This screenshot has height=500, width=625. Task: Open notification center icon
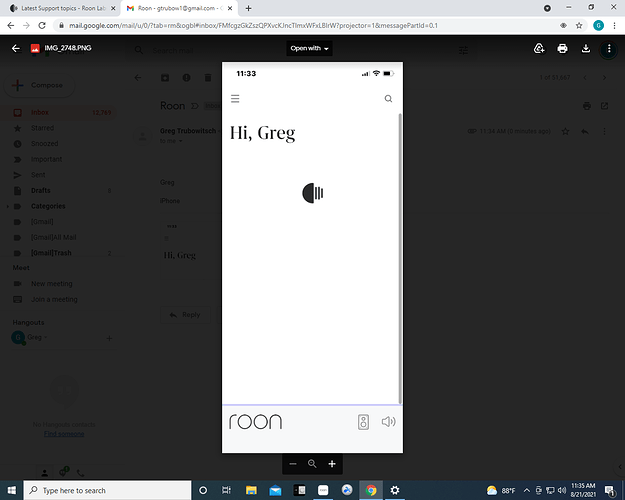coord(609,490)
